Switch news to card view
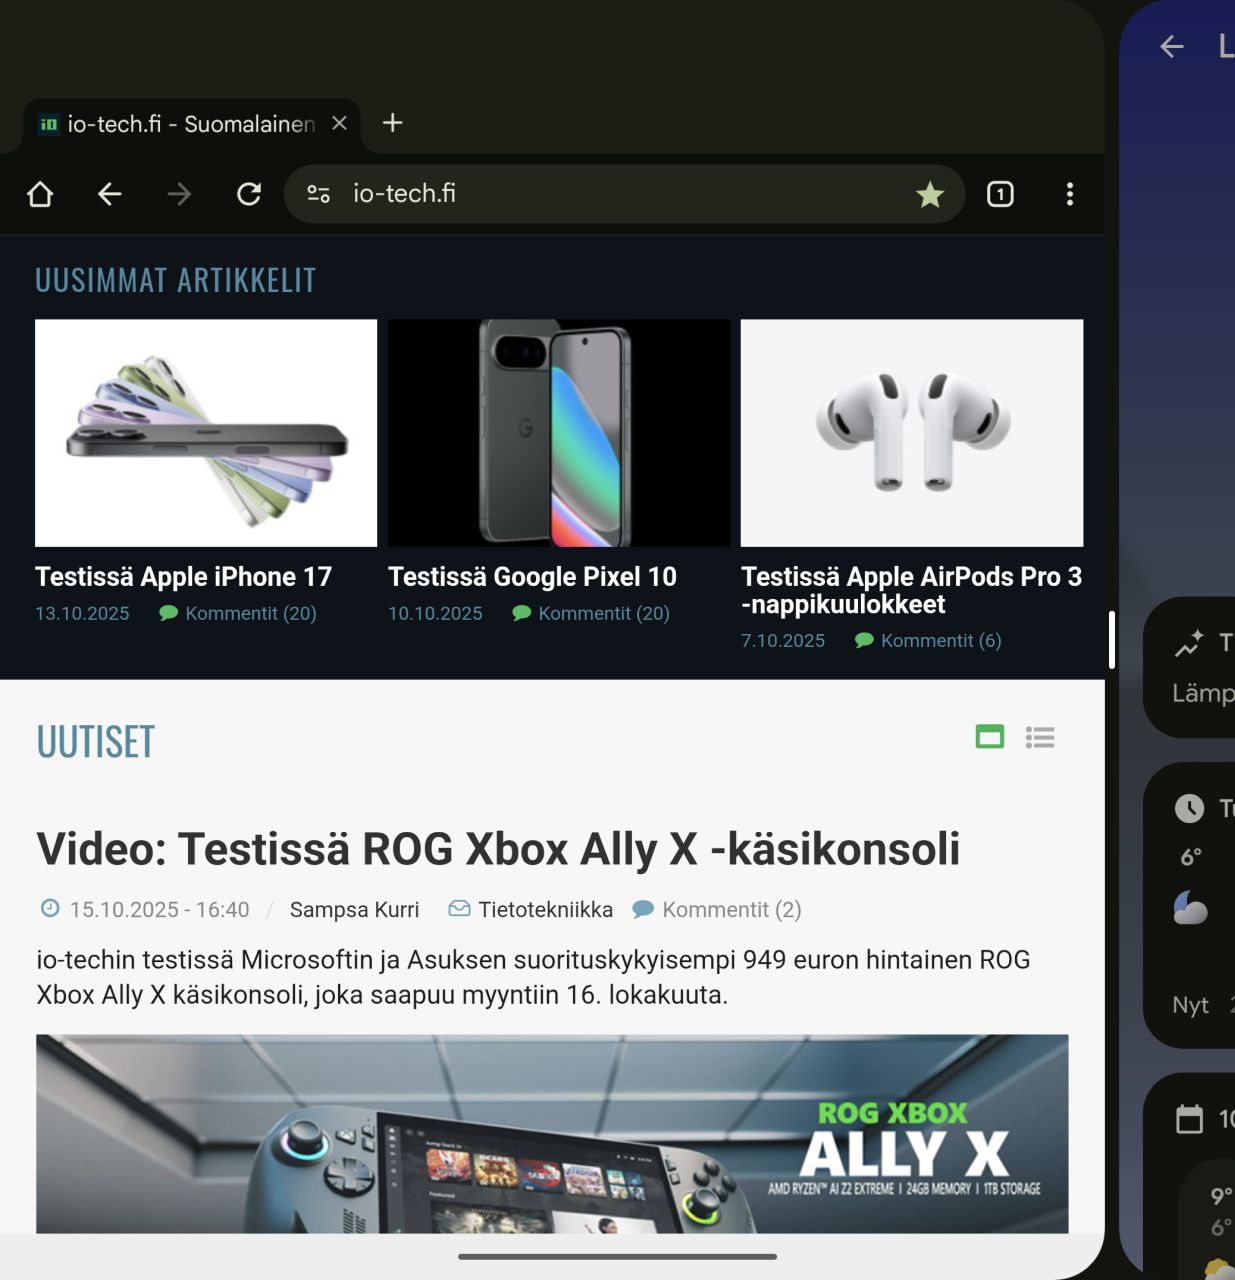 [x=989, y=737]
